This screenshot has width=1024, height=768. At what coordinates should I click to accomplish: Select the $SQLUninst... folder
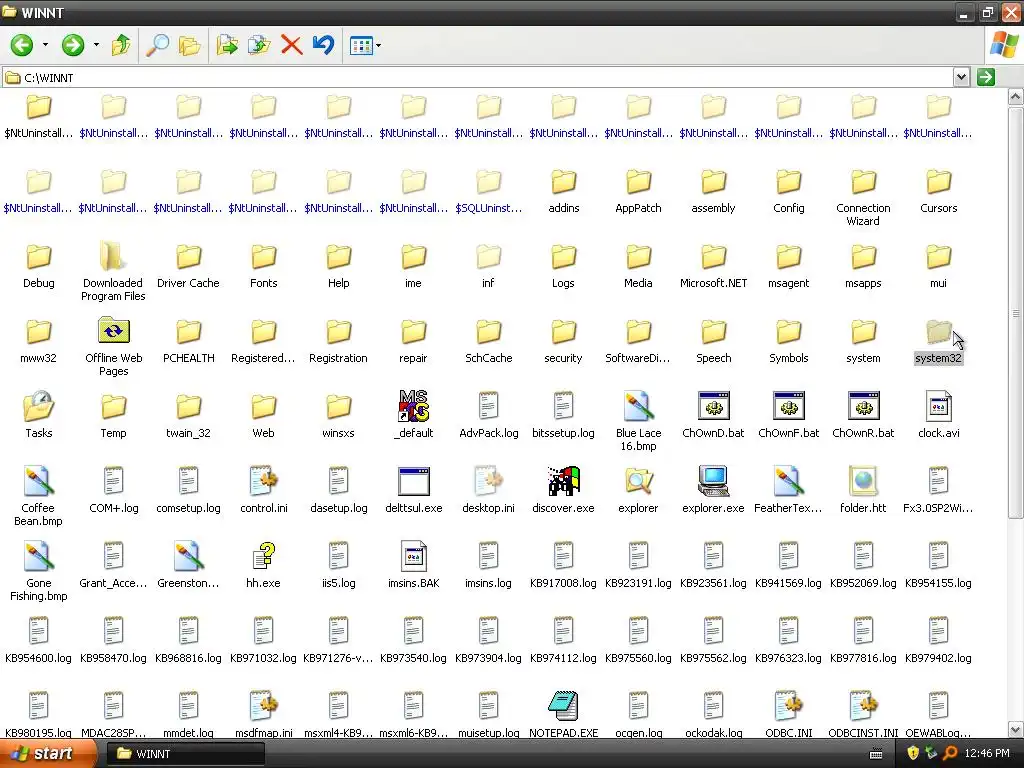click(488, 190)
